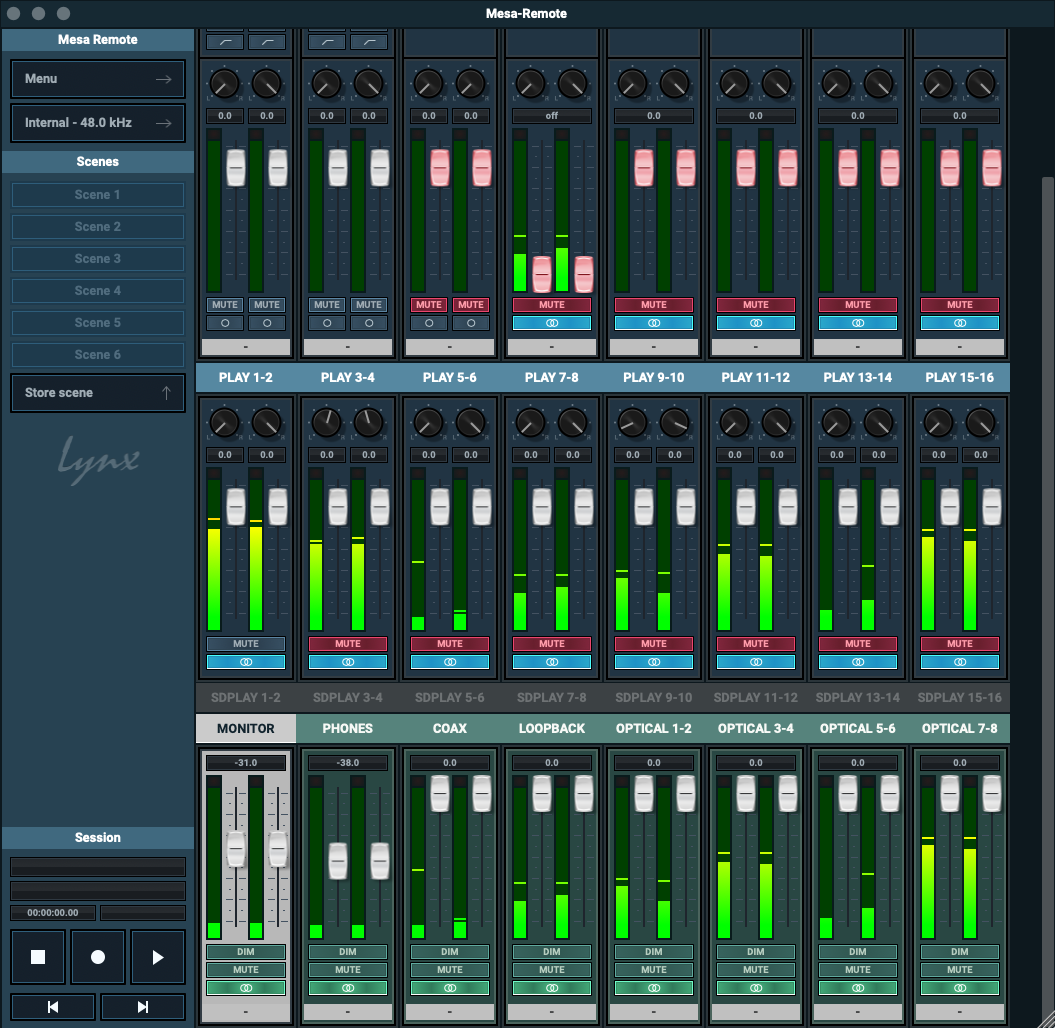Click the Stop button in Session transport

pyautogui.click(x=38, y=957)
